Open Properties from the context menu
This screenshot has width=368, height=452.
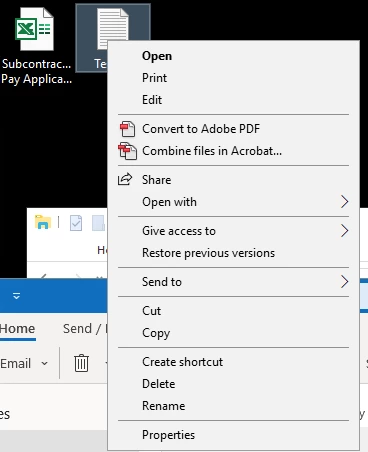point(233,435)
